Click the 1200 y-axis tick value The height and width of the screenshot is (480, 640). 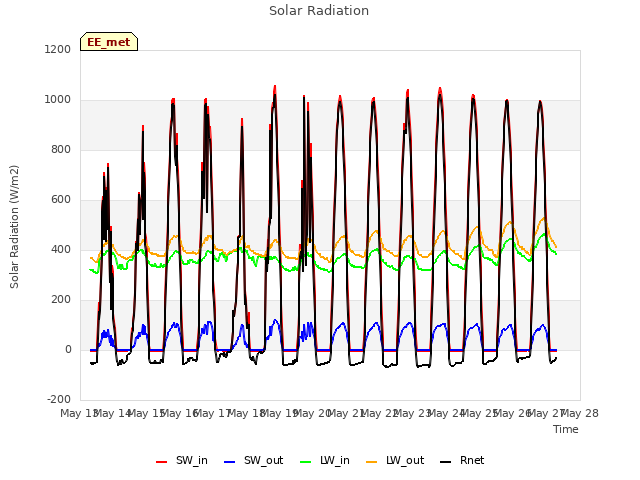pyautogui.click(x=58, y=49)
